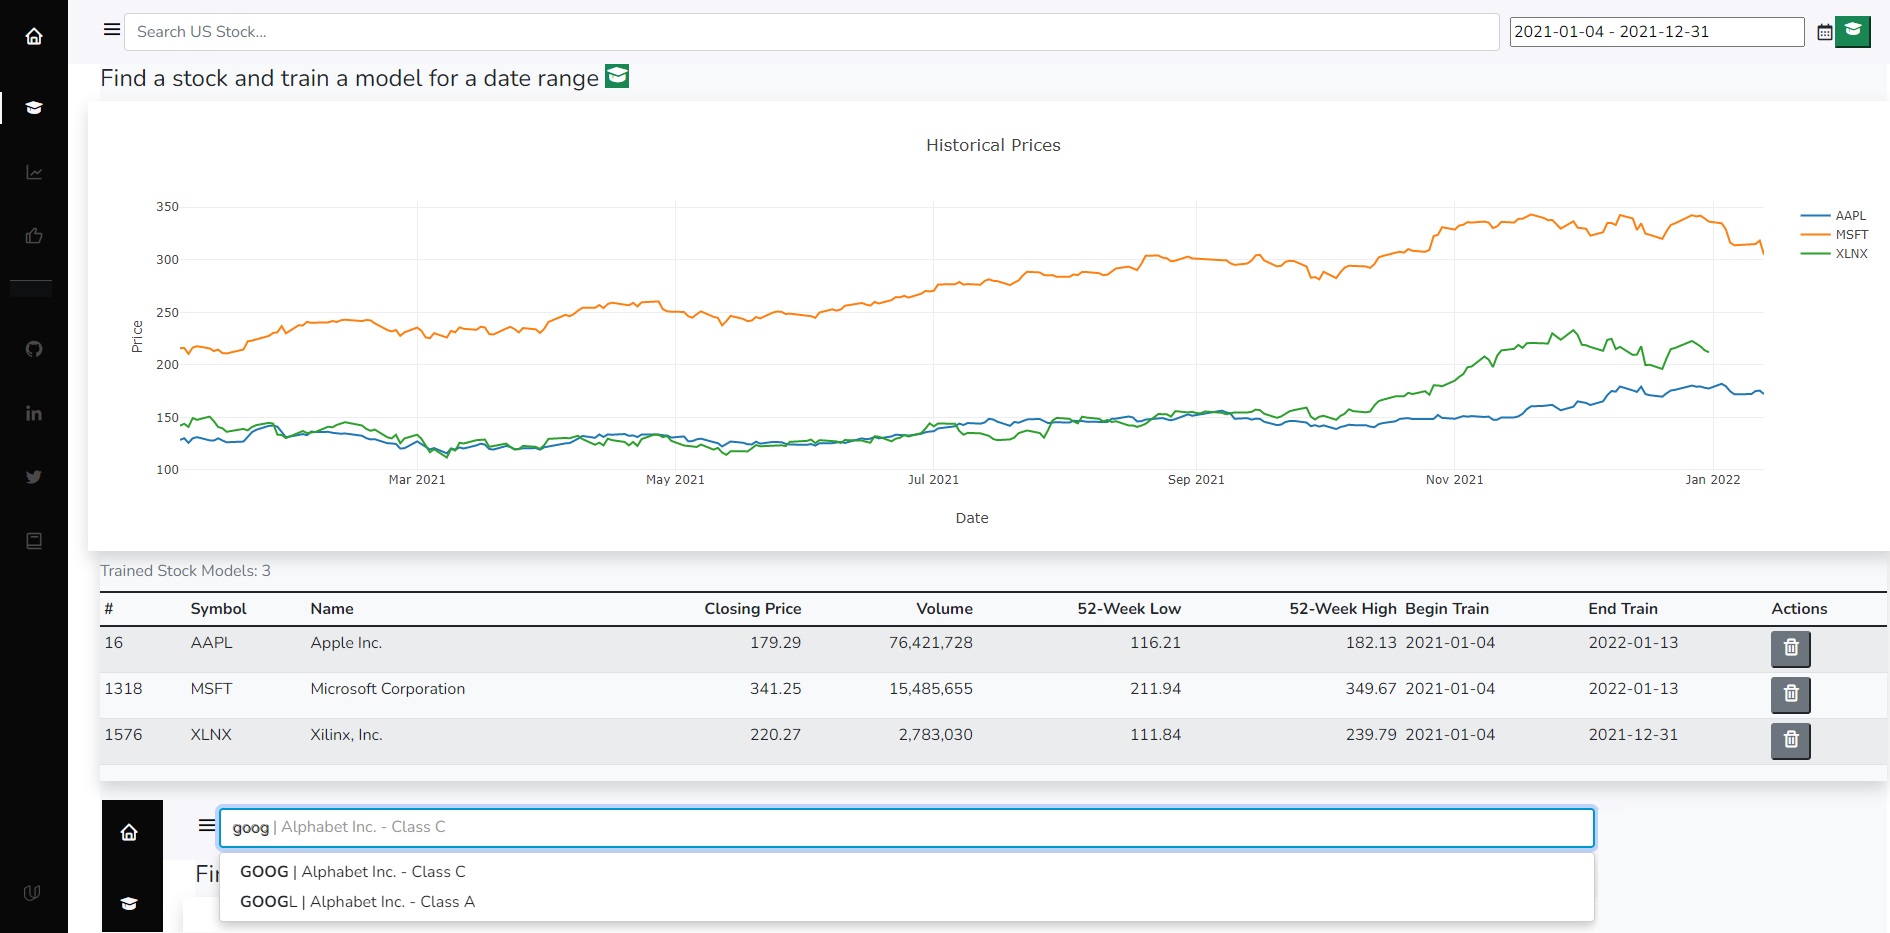The height and width of the screenshot is (933, 1890).
Task: Click the AAPL symbol cell
Action: tap(211, 643)
